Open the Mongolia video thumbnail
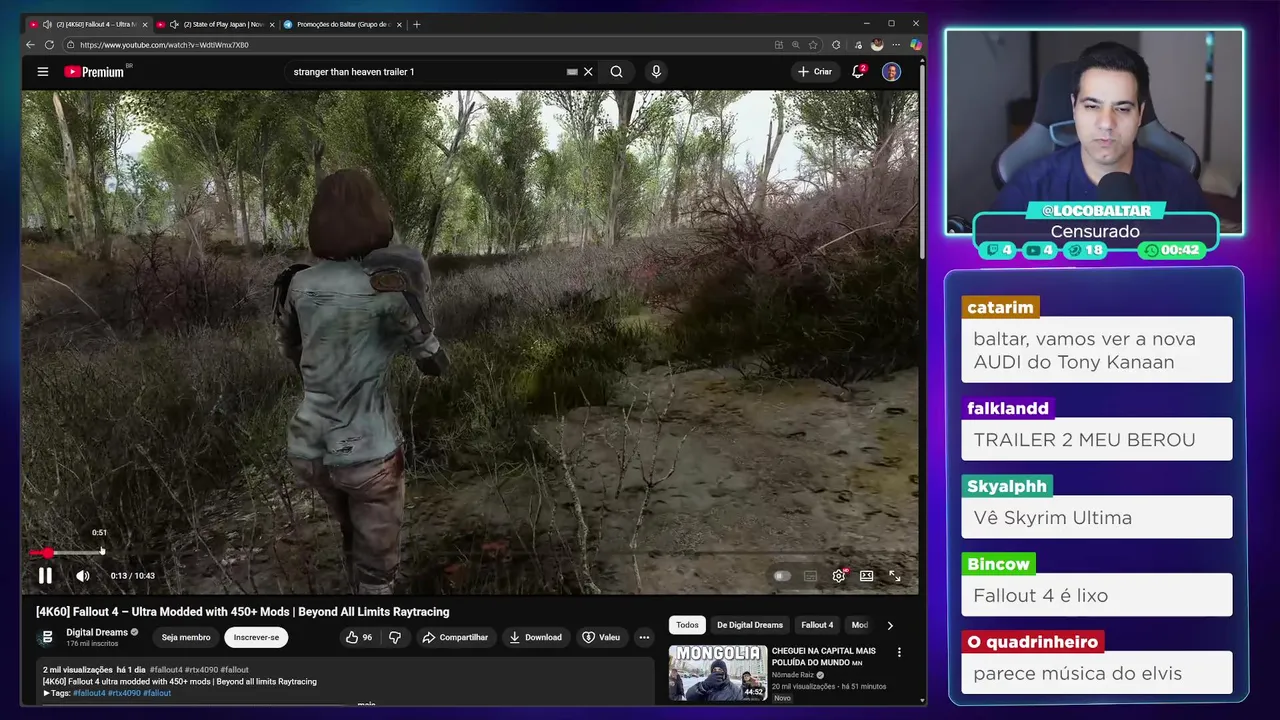 click(718, 672)
